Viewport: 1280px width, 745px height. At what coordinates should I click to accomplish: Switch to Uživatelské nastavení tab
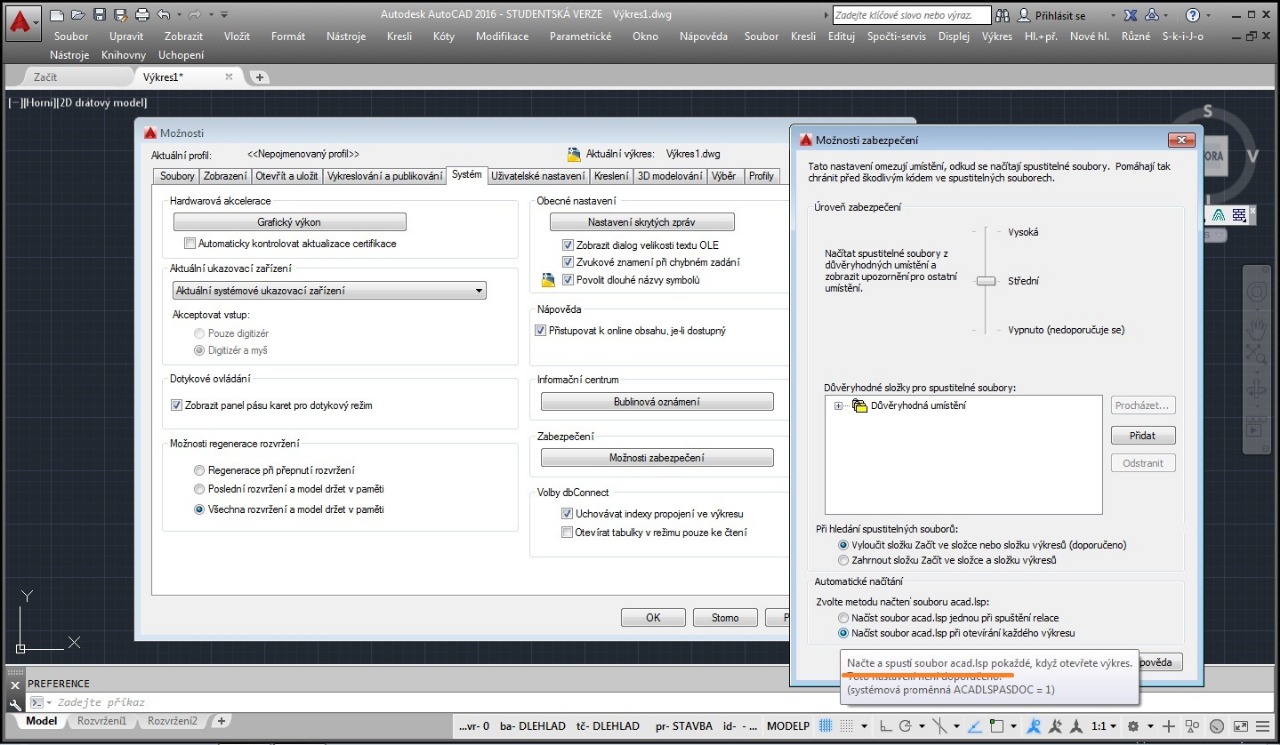[538, 176]
